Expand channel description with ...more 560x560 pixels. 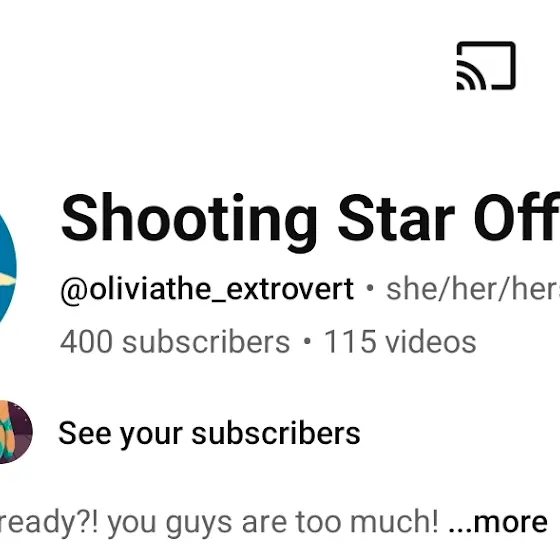point(498,522)
